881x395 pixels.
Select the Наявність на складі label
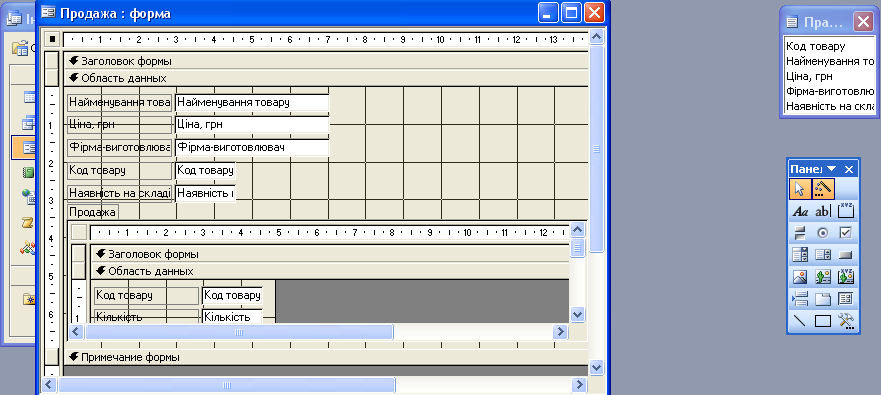120,193
